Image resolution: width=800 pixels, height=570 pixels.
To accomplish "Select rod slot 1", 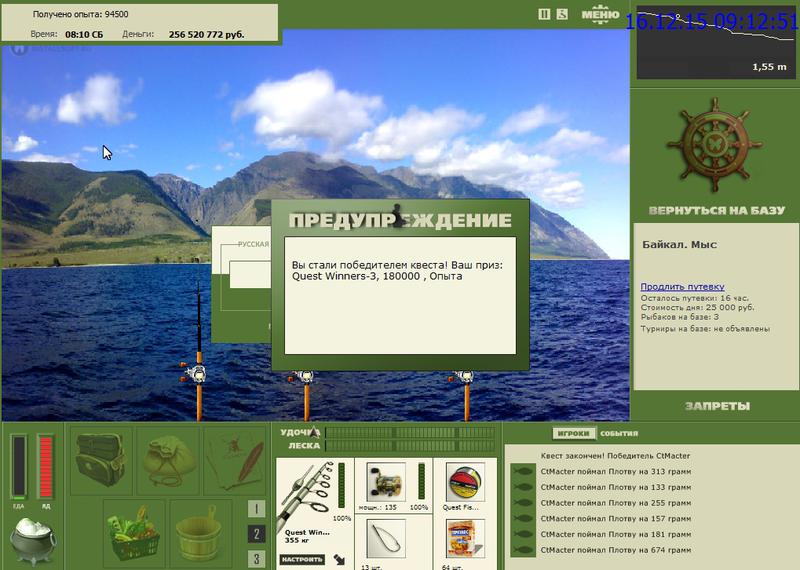I will tap(257, 509).
